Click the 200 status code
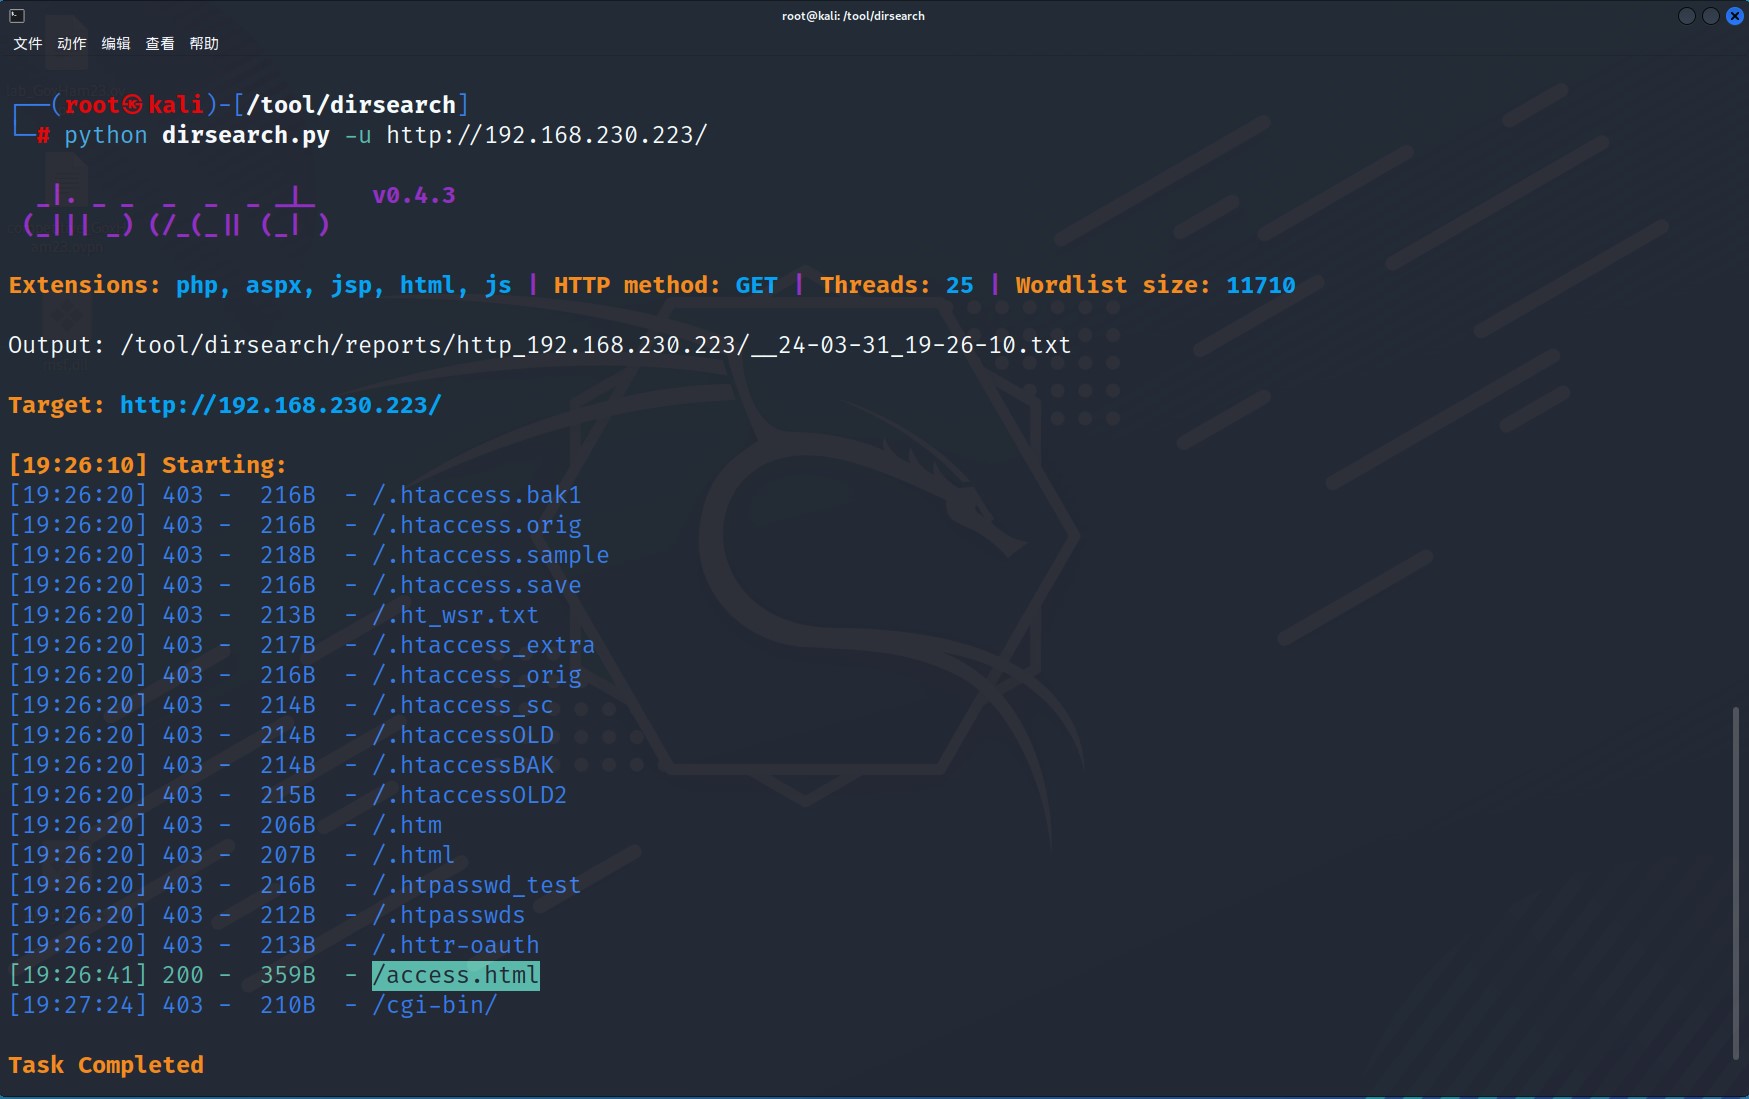This screenshot has height=1099, width=1749. click(x=183, y=975)
